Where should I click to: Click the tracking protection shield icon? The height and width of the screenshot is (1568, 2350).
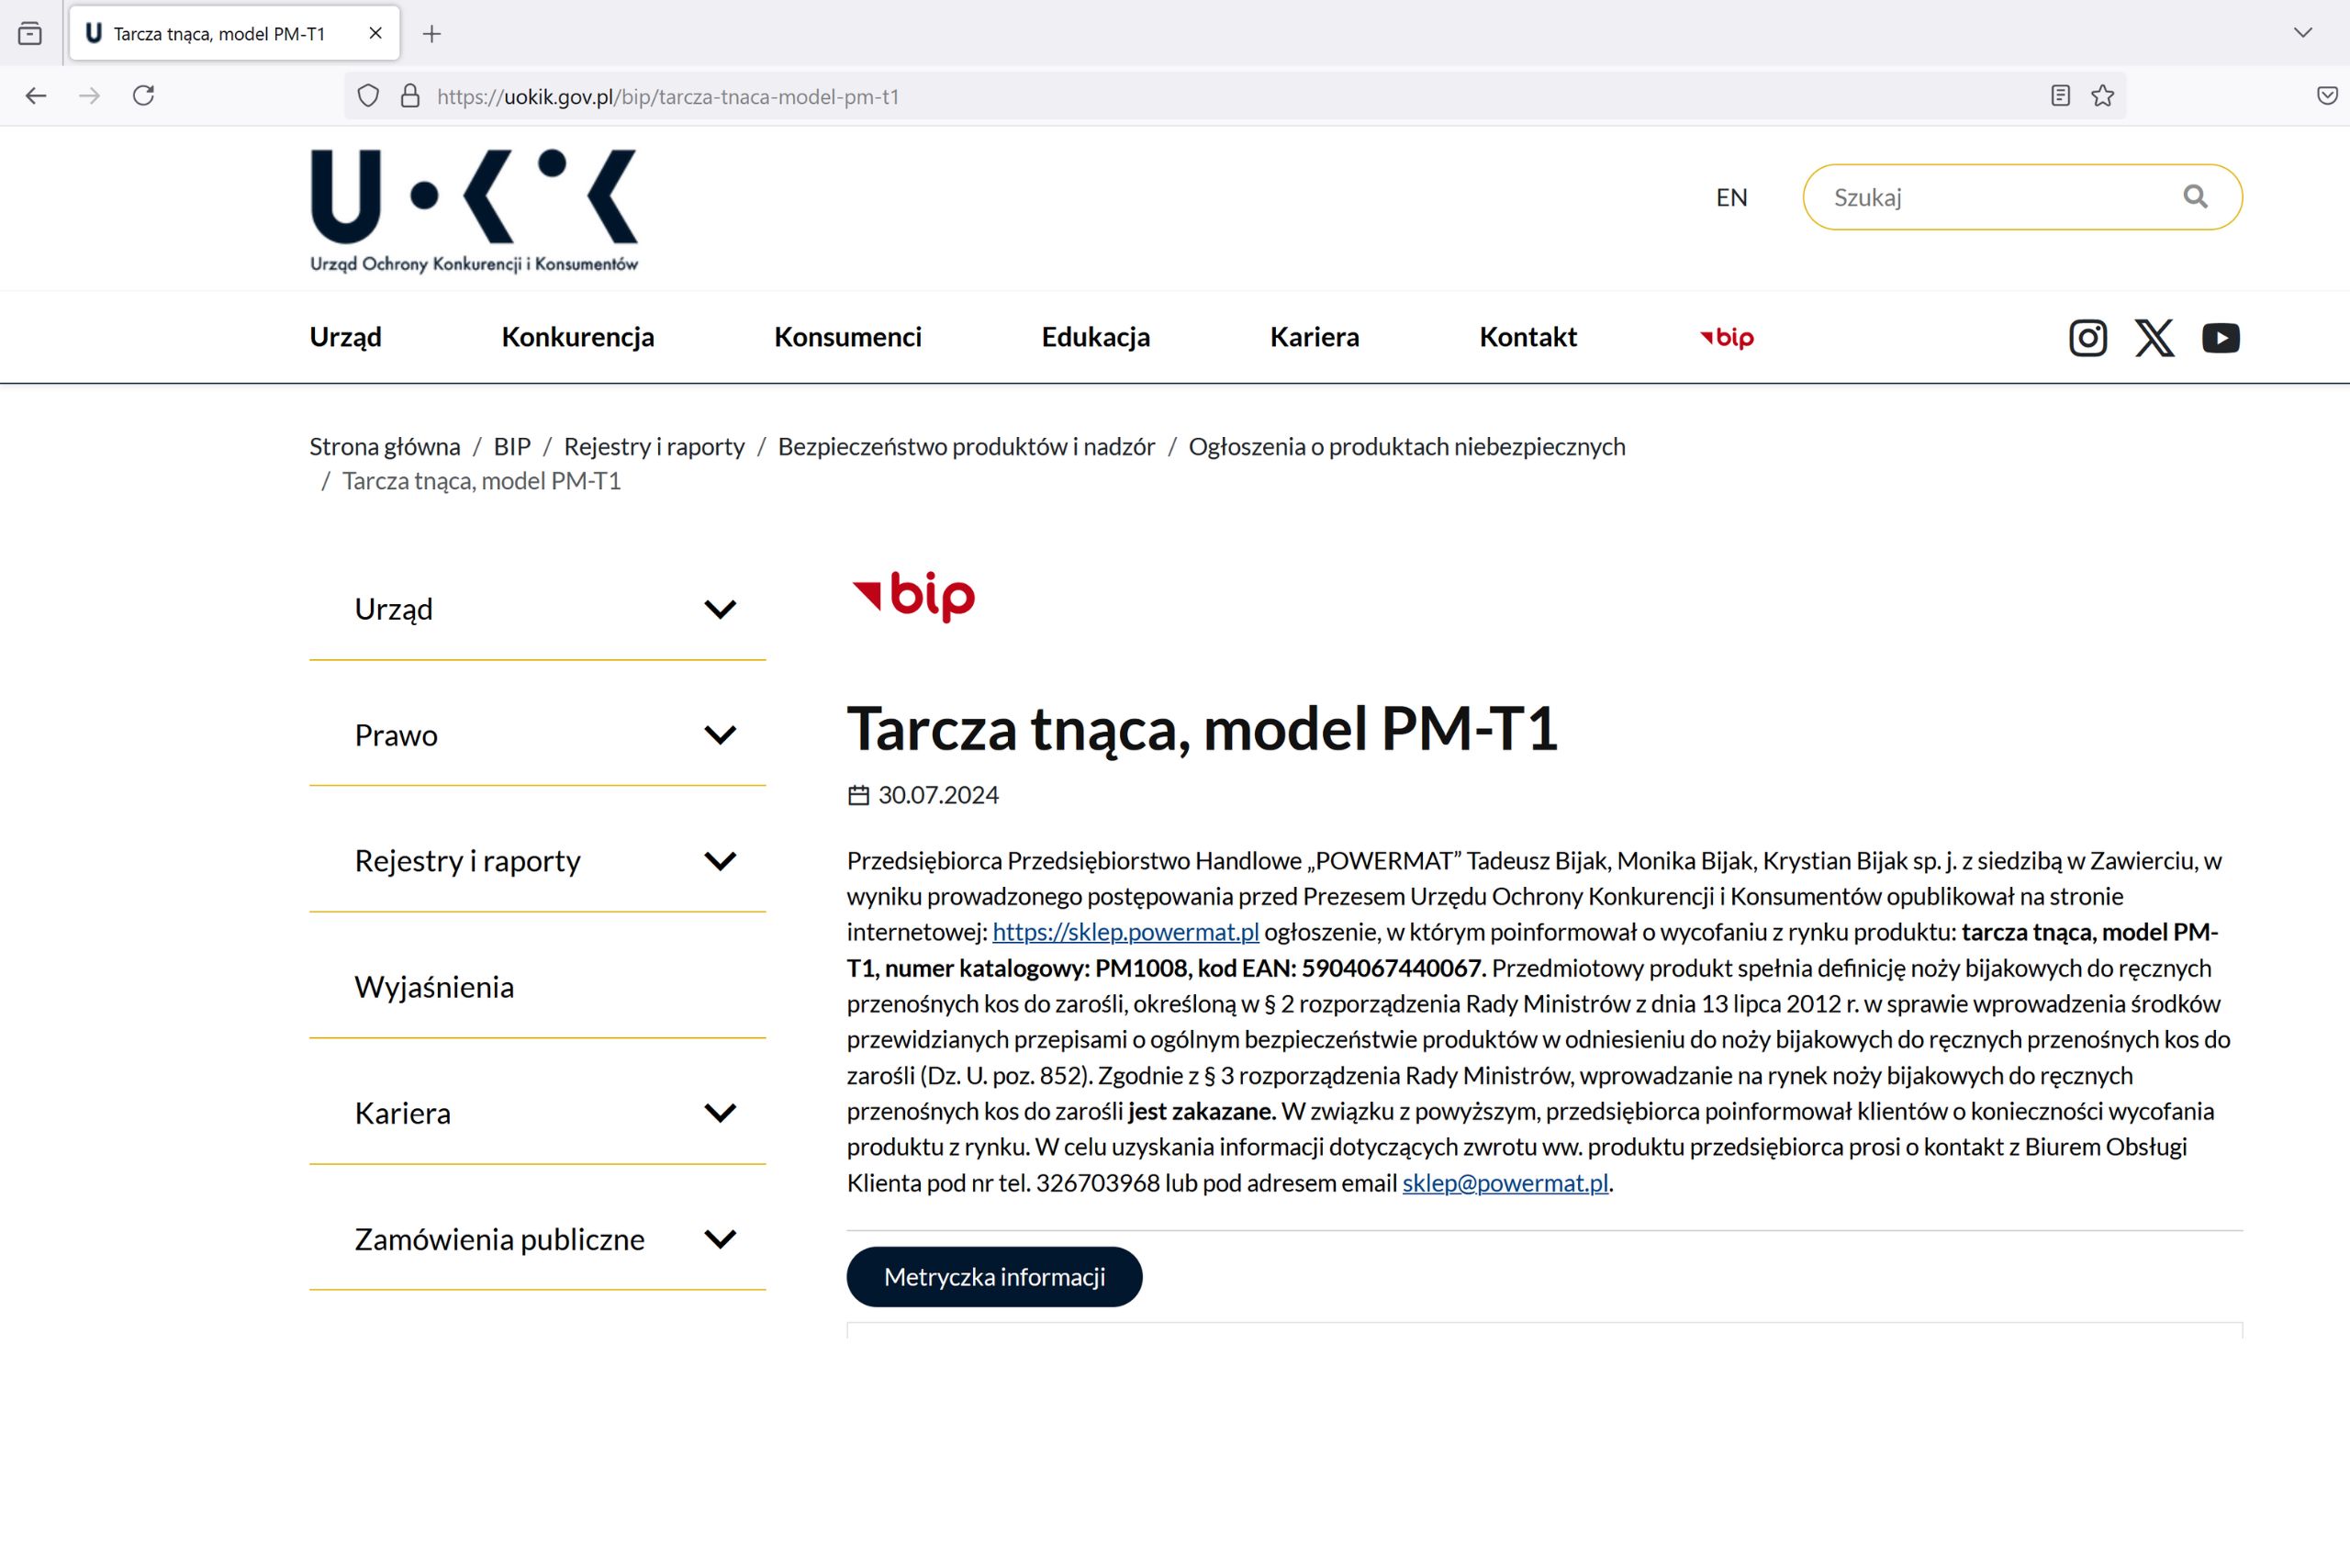click(368, 96)
